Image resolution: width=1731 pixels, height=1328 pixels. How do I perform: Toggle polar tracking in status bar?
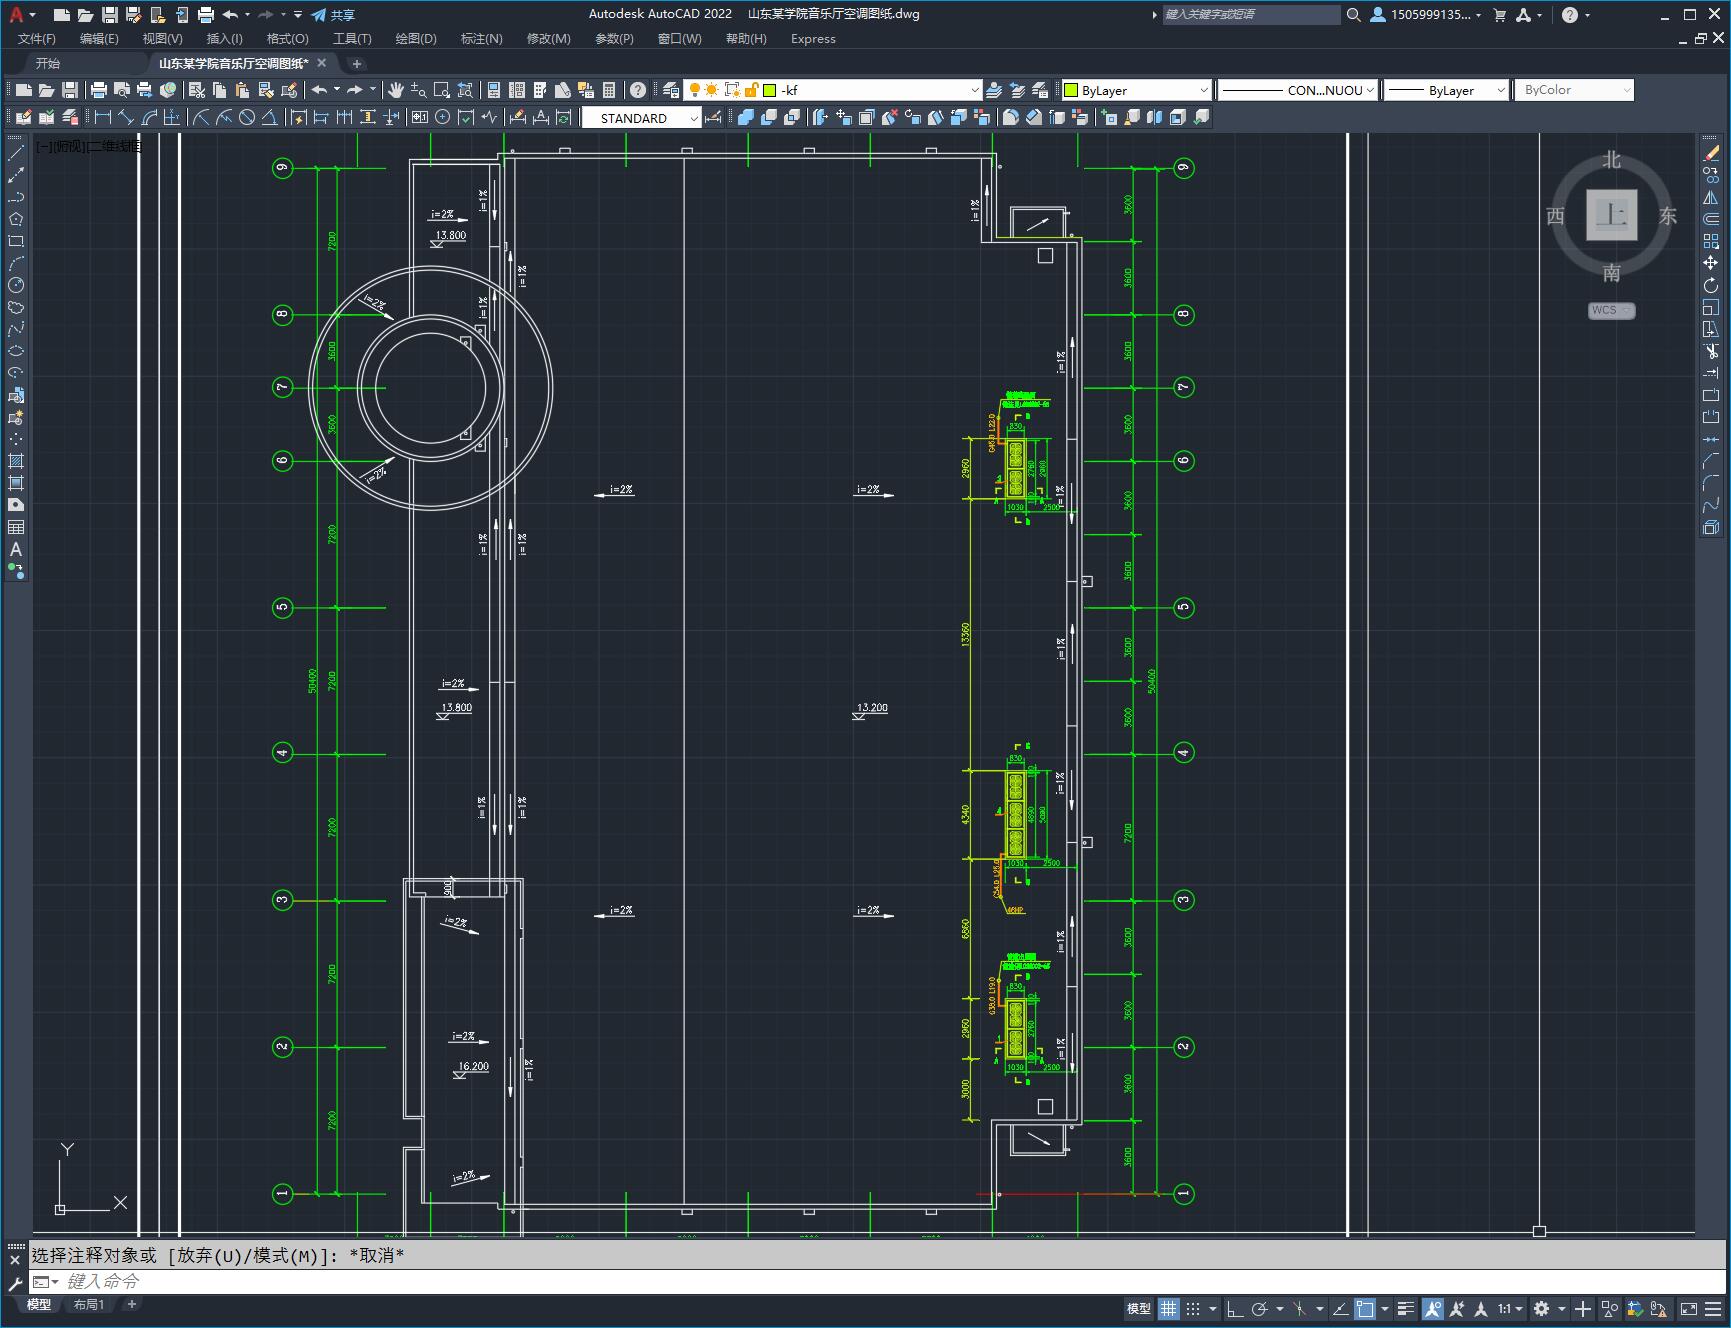pos(1260,1308)
